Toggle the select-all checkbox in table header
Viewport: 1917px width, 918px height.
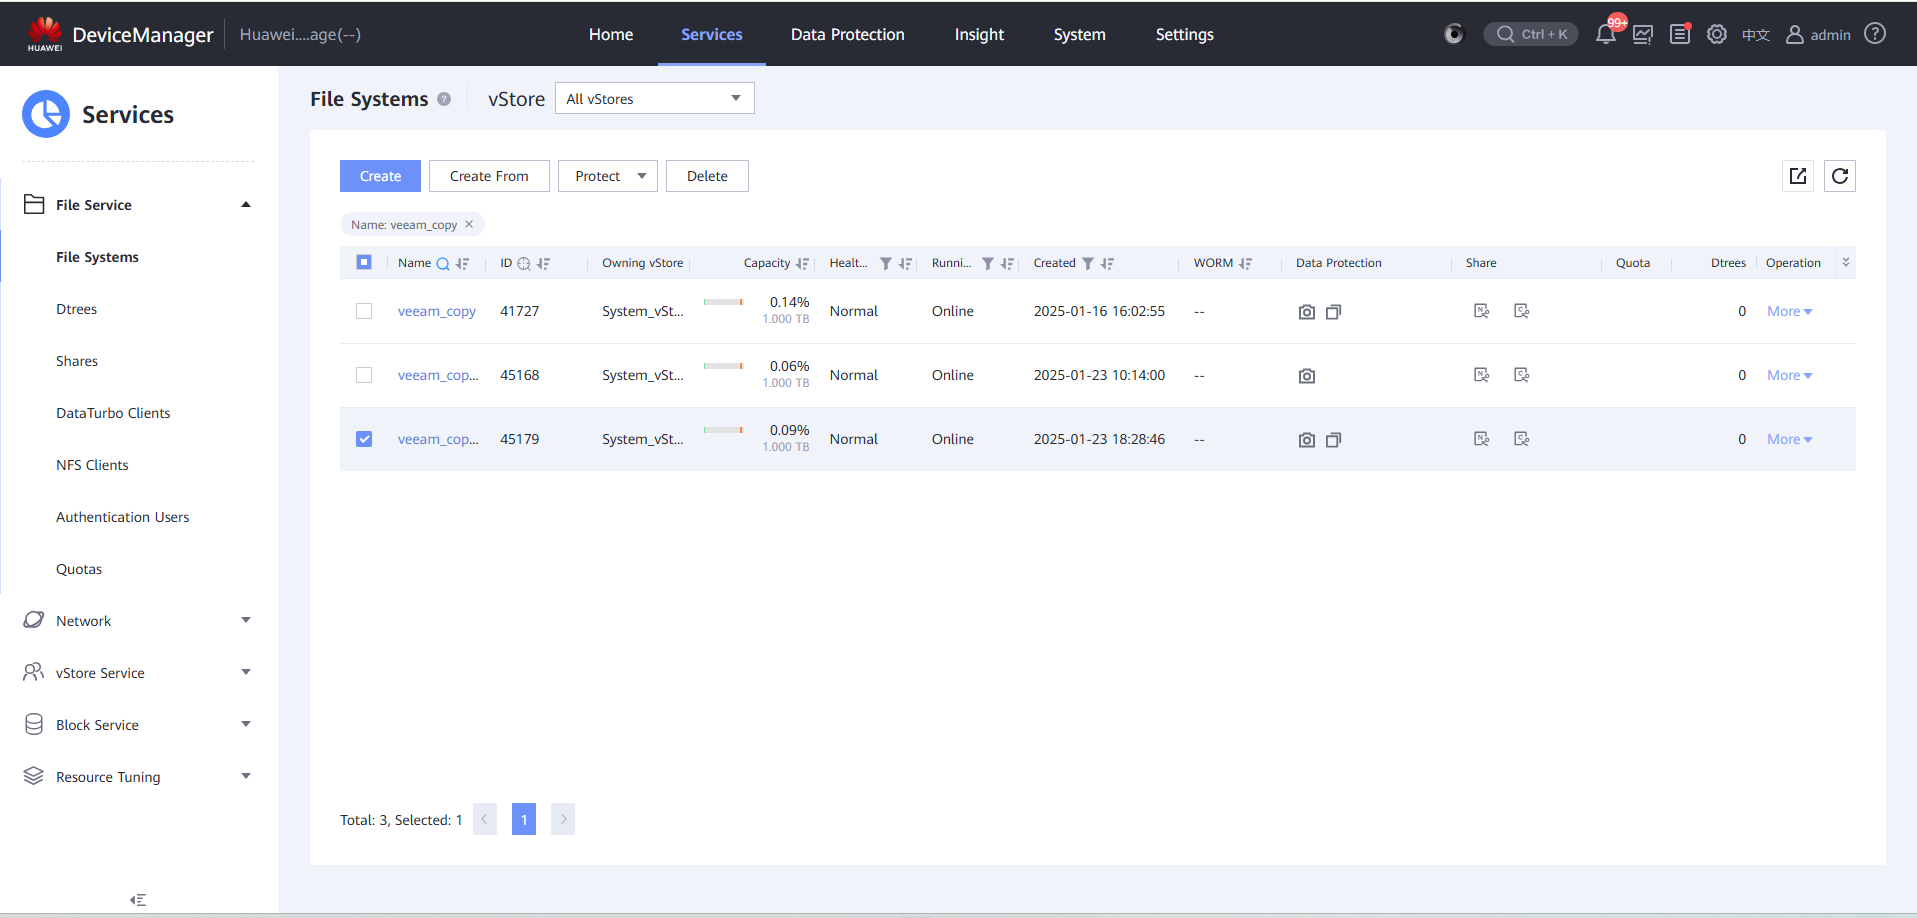[x=364, y=262]
